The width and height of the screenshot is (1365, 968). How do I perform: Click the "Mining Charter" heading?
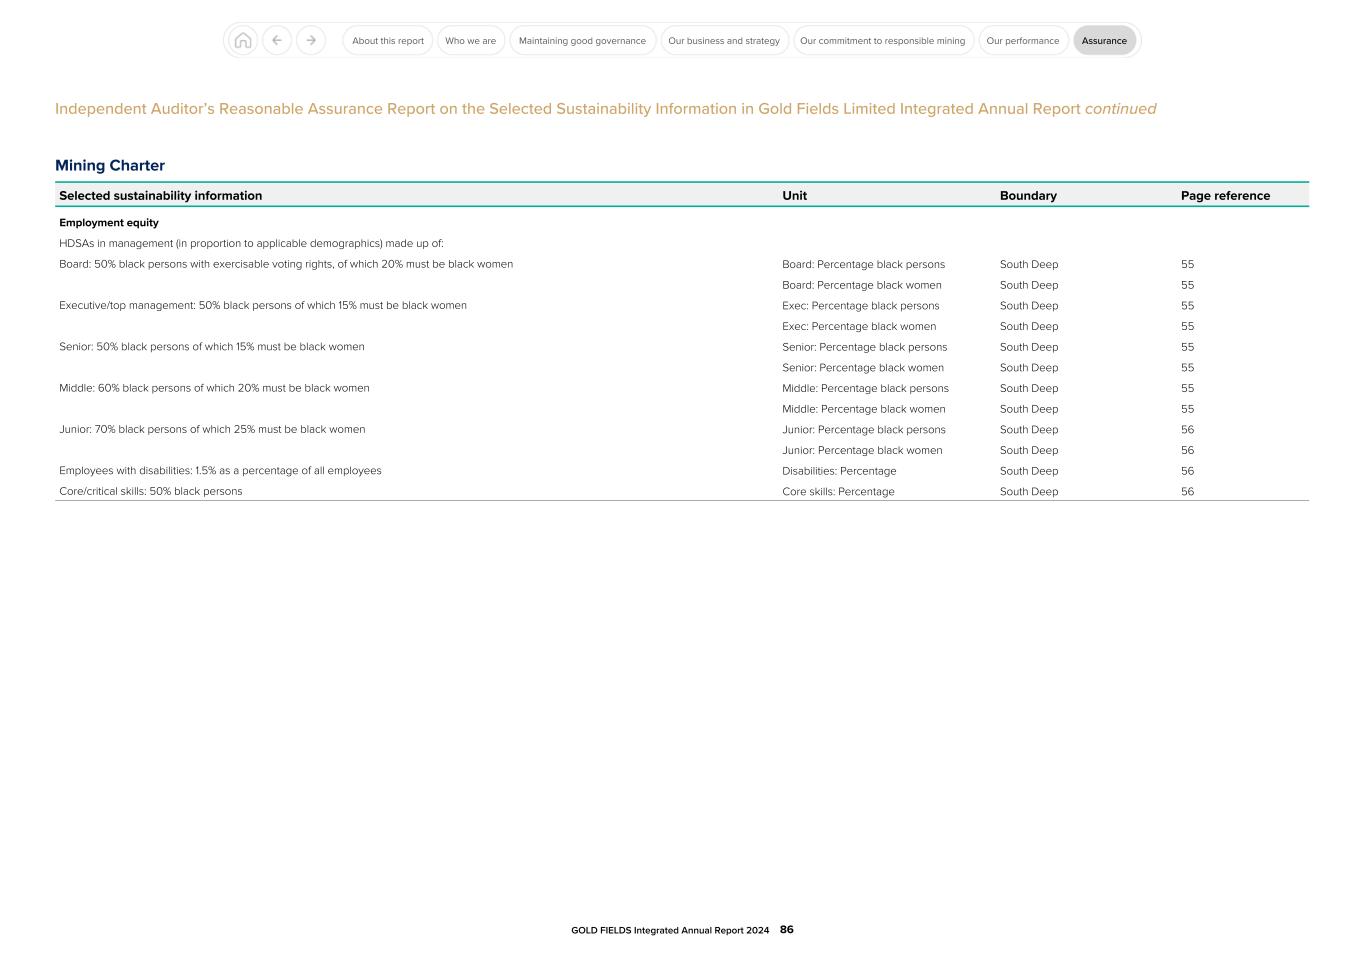[110, 165]
